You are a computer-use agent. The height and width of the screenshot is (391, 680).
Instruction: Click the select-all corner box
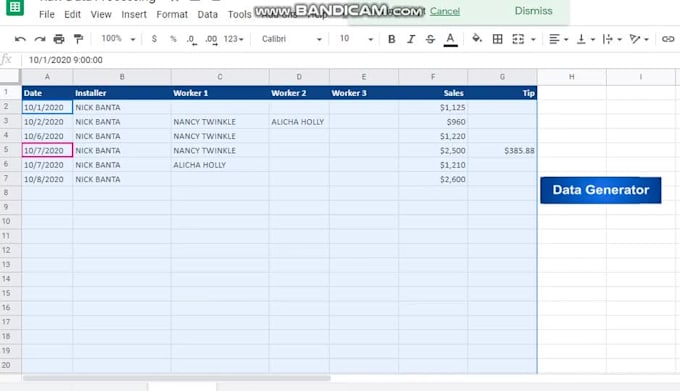click(10, 76)
